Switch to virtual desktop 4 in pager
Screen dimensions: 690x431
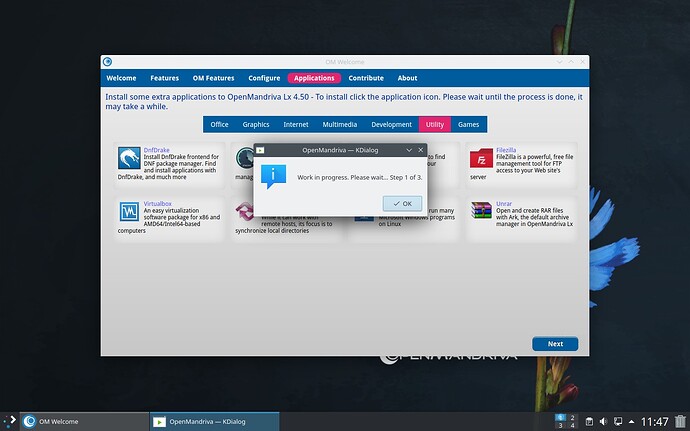point(572,425)
